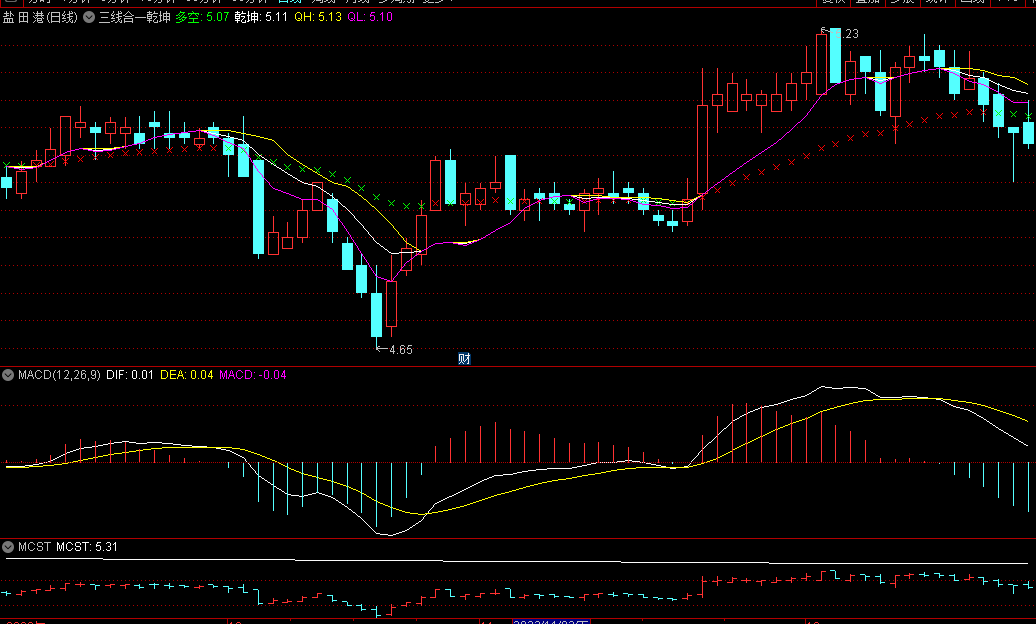Open the main chart indicator dropdown beside 盐田港(日线)
The image size is (1036, 624).
tap(89, 17)
